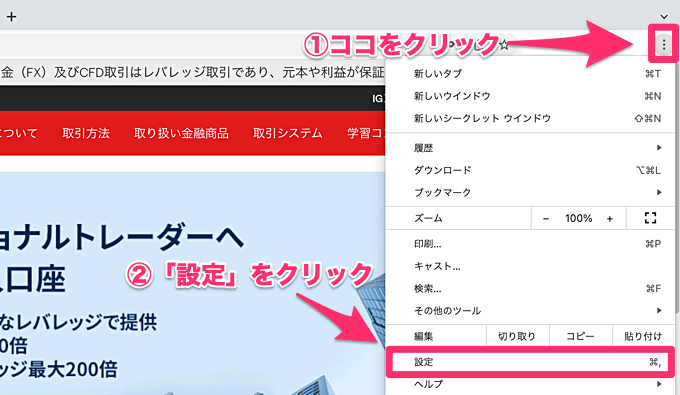Click 貼り付け in the edit row
The width and height of the screenshot is (680, 395).
[643, 336]
